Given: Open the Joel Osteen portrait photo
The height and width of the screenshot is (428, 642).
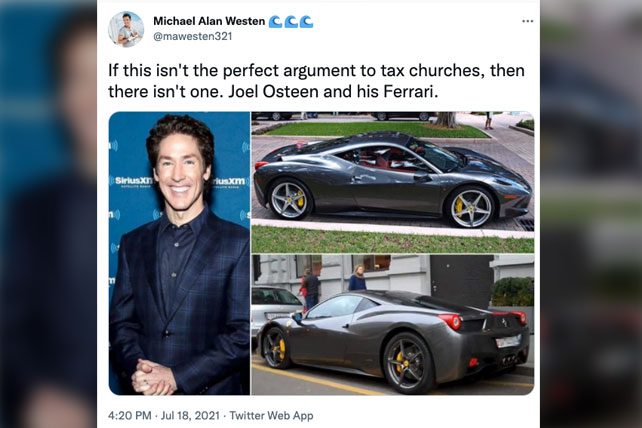Looking at the screenshot, I should (179, 253).
